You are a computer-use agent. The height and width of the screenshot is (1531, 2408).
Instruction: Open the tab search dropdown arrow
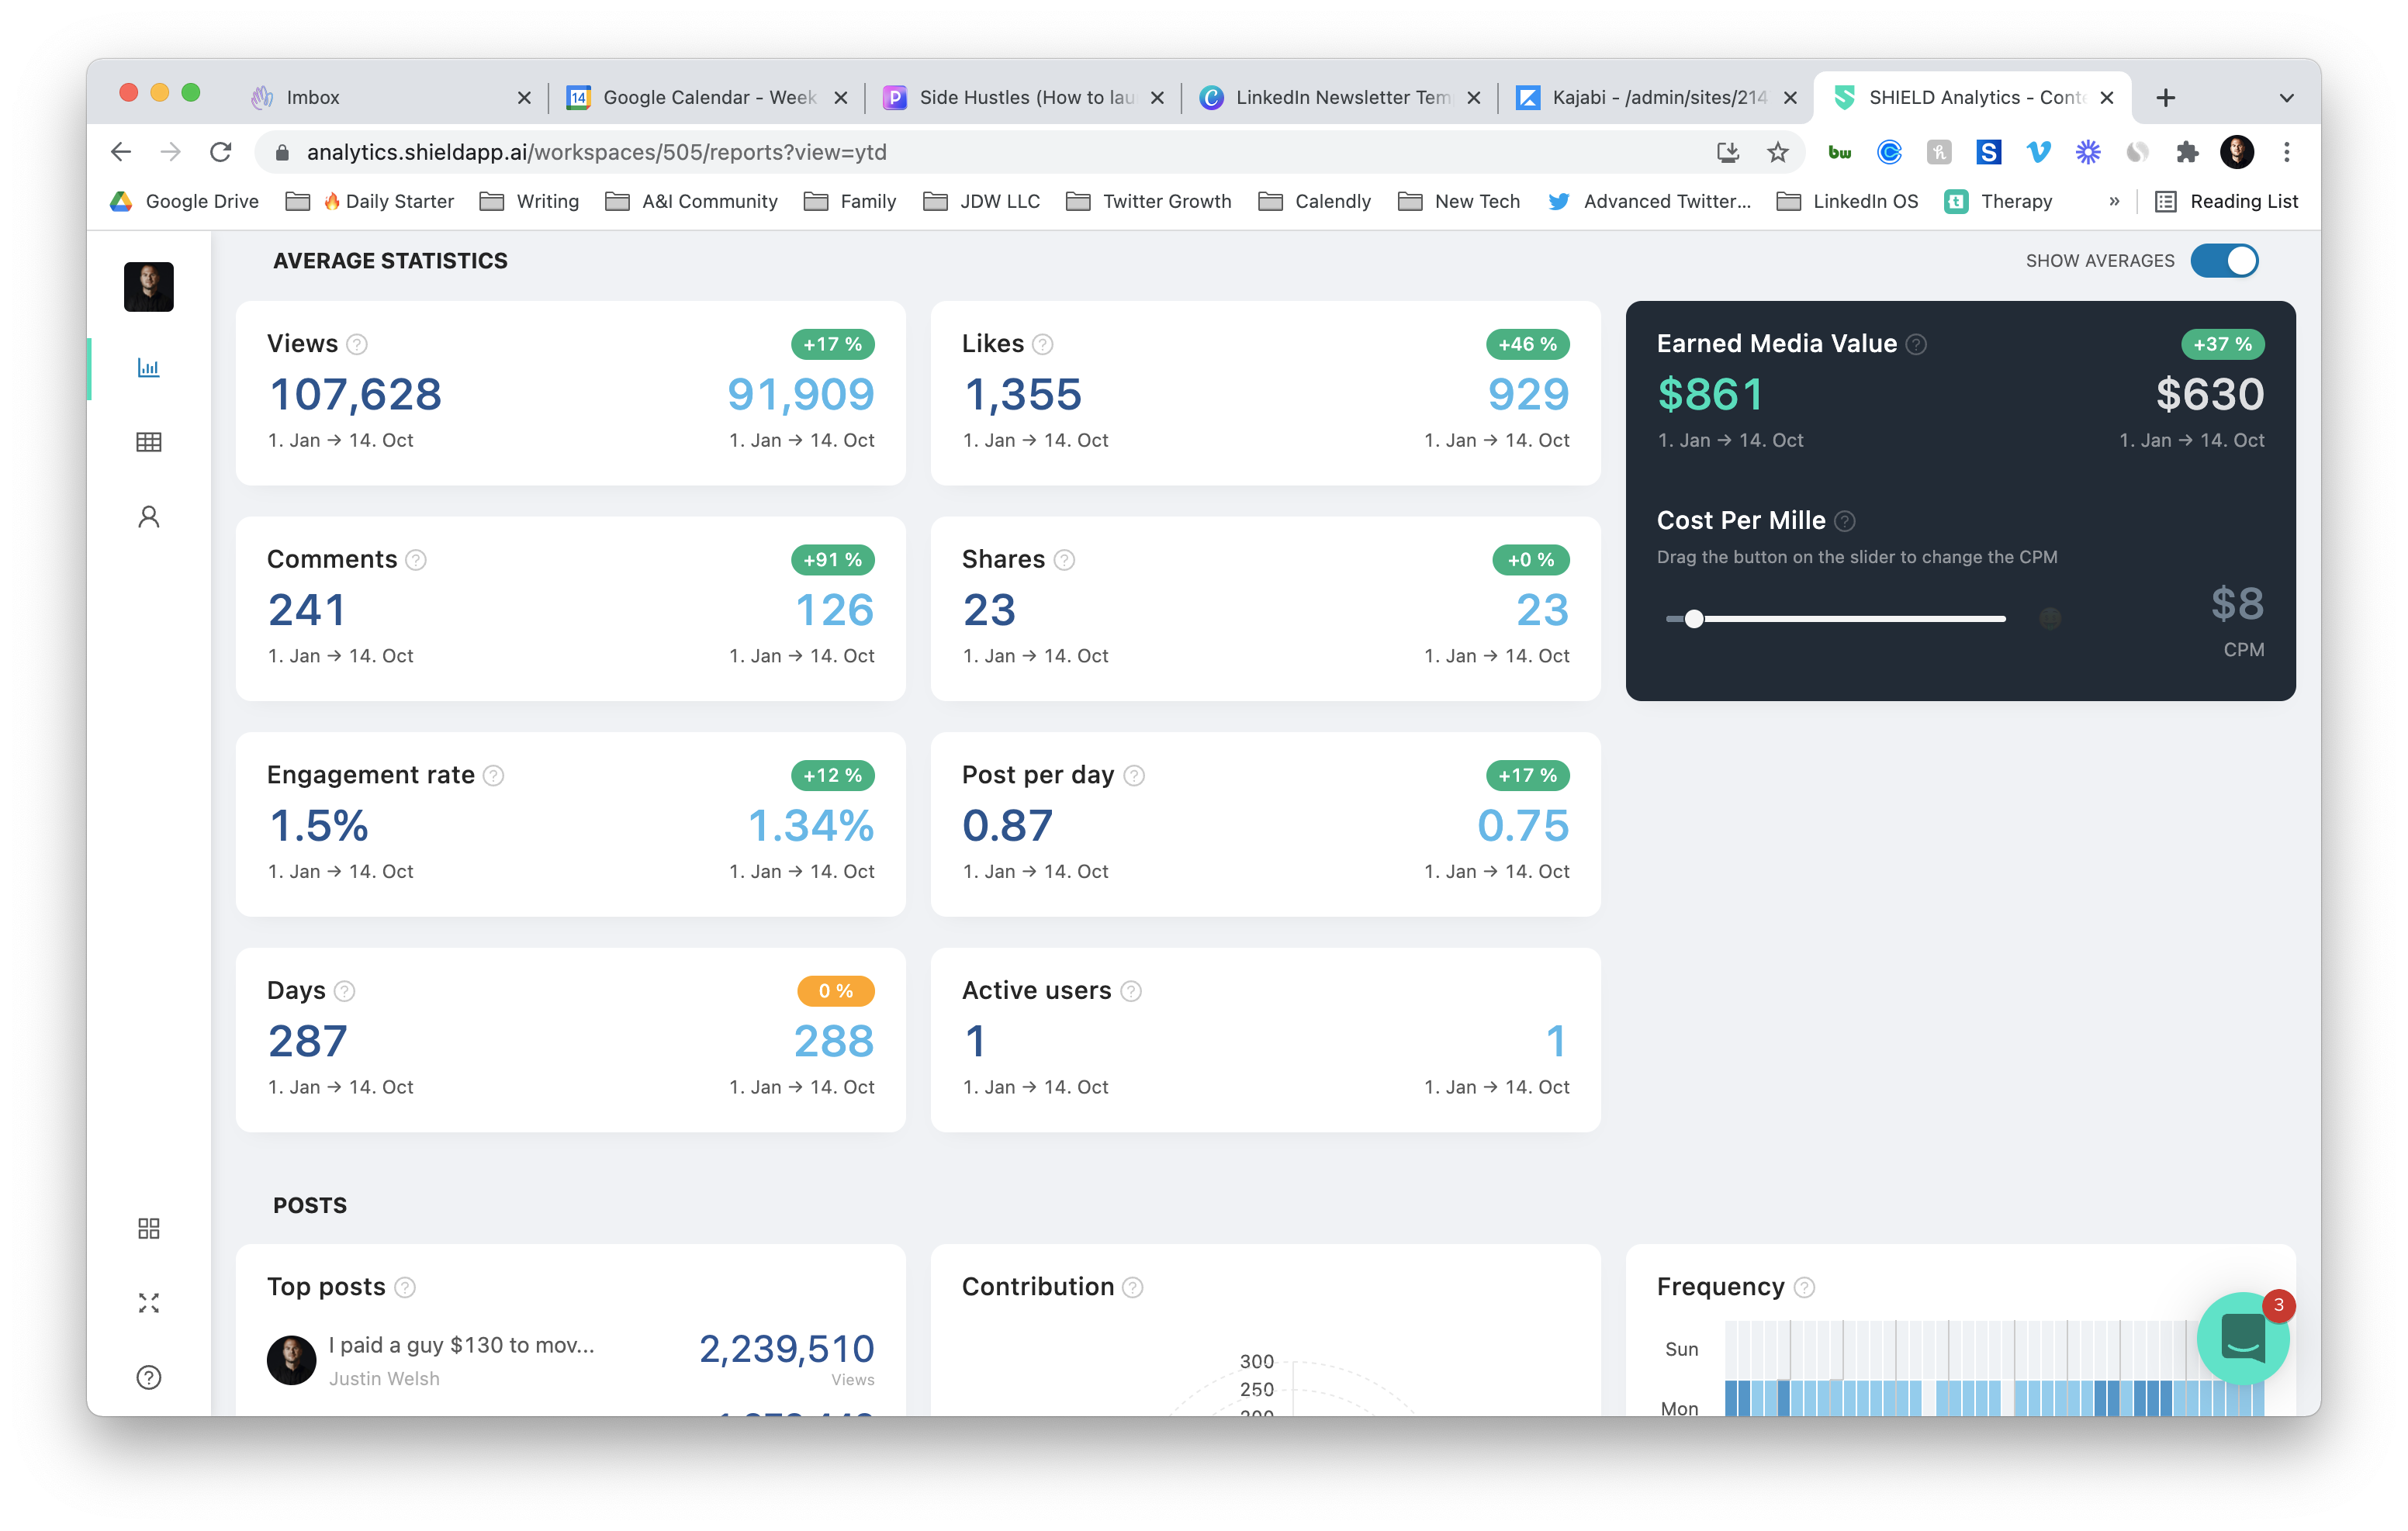(2286, 98)
